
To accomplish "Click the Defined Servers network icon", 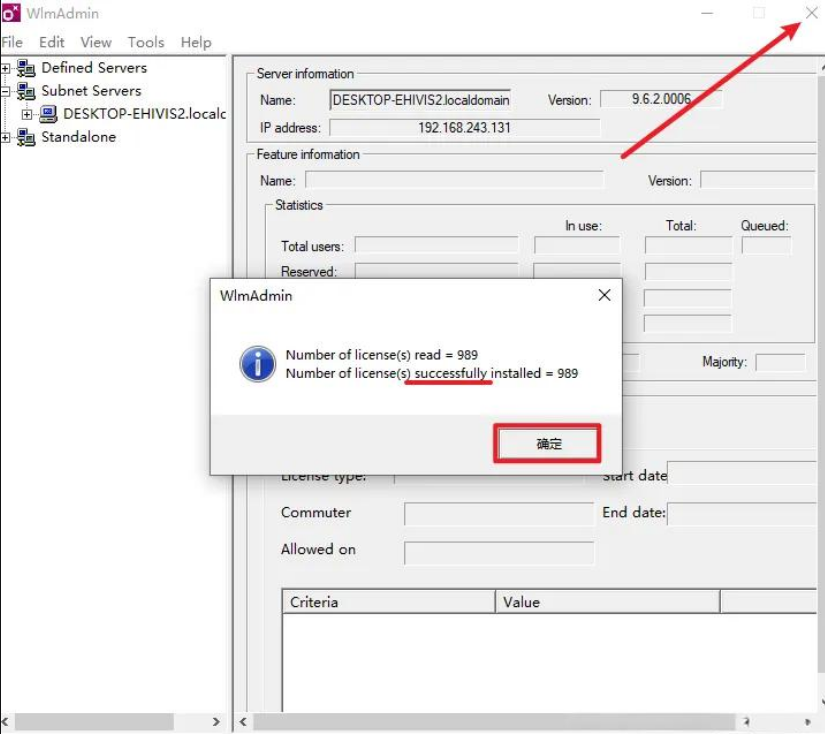I will click(26, 68).
